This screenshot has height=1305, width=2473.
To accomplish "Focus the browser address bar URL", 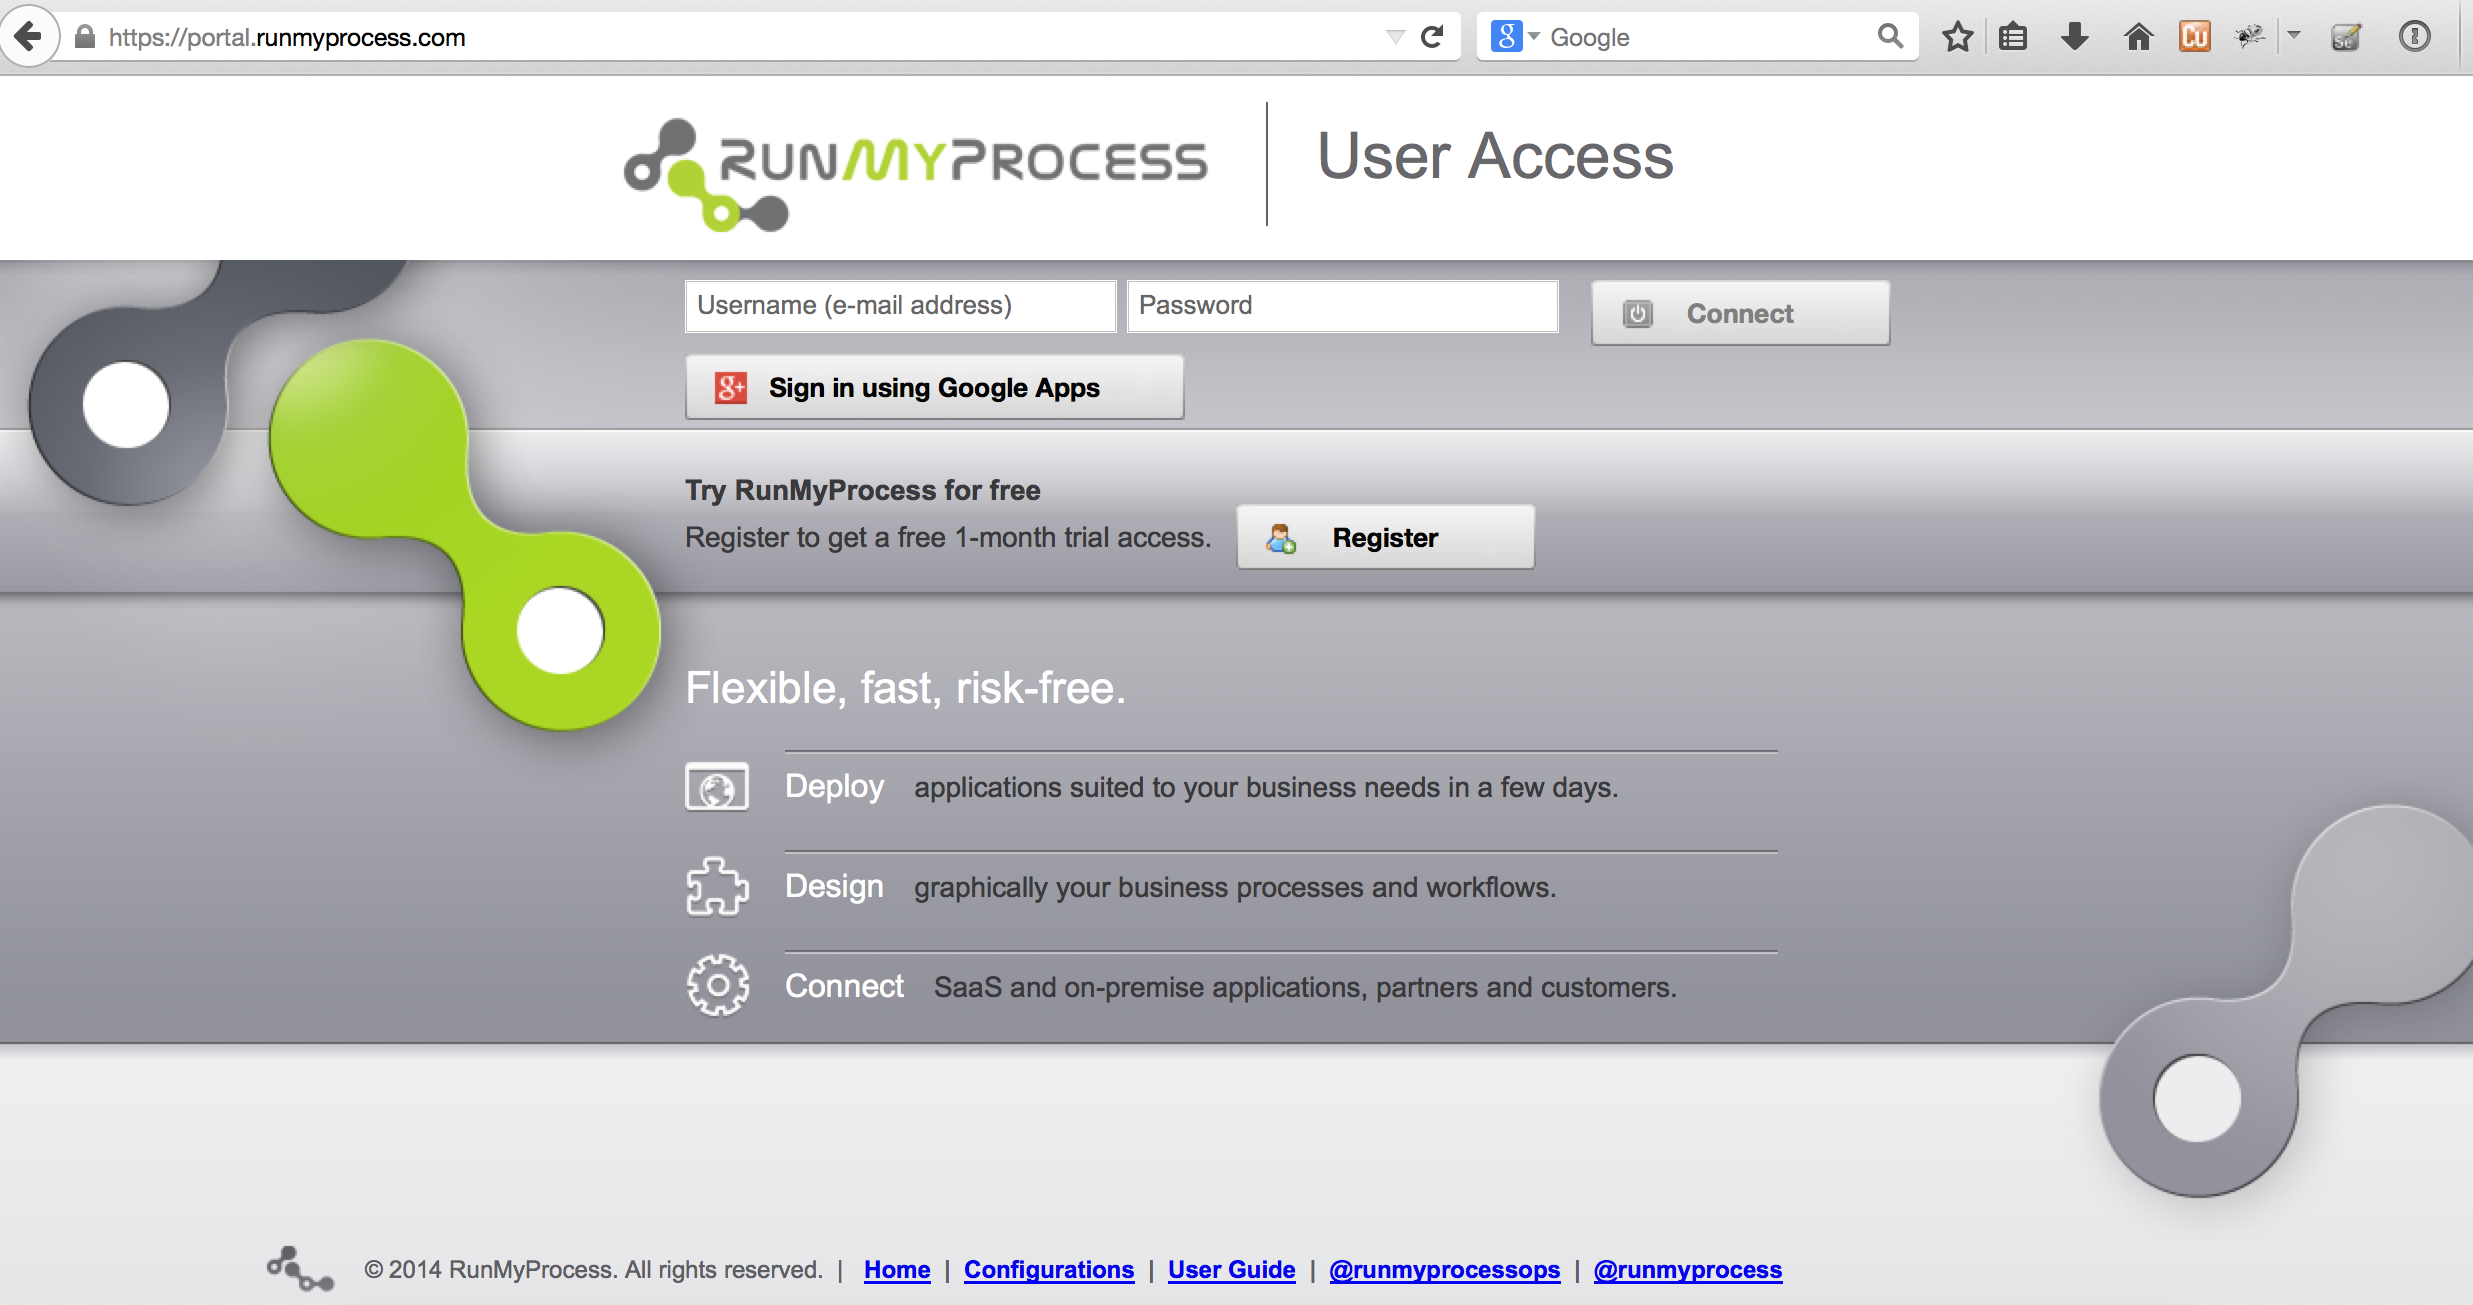I will pyautogui.click(x=740, y=37).
